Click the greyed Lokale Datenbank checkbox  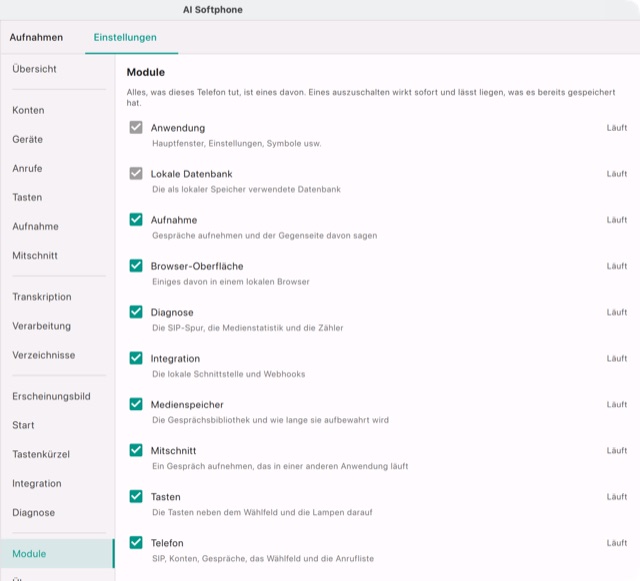point(136,174)
